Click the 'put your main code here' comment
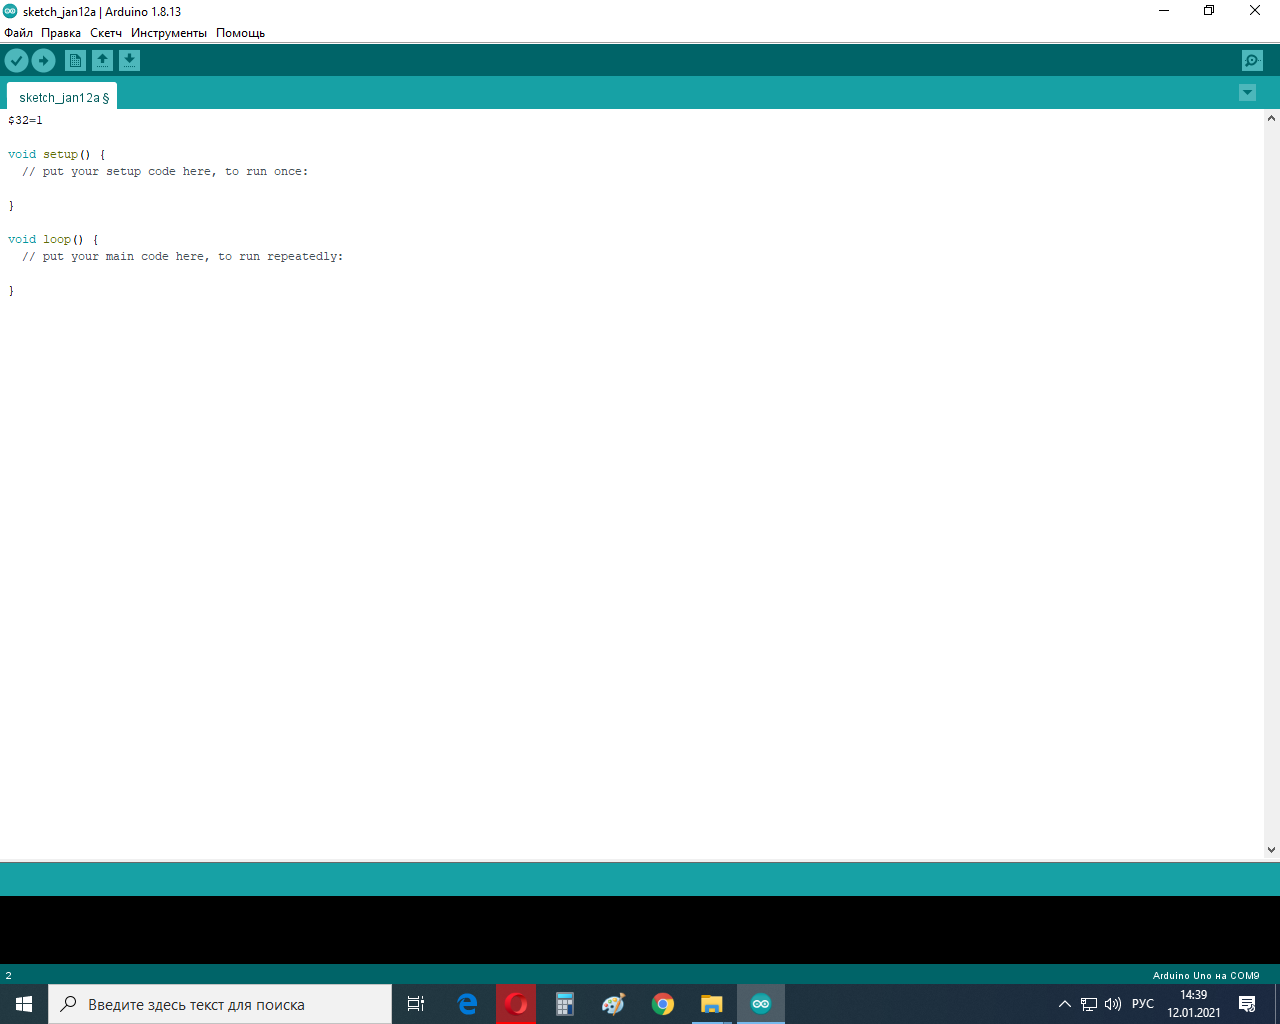 click(182, 256)
